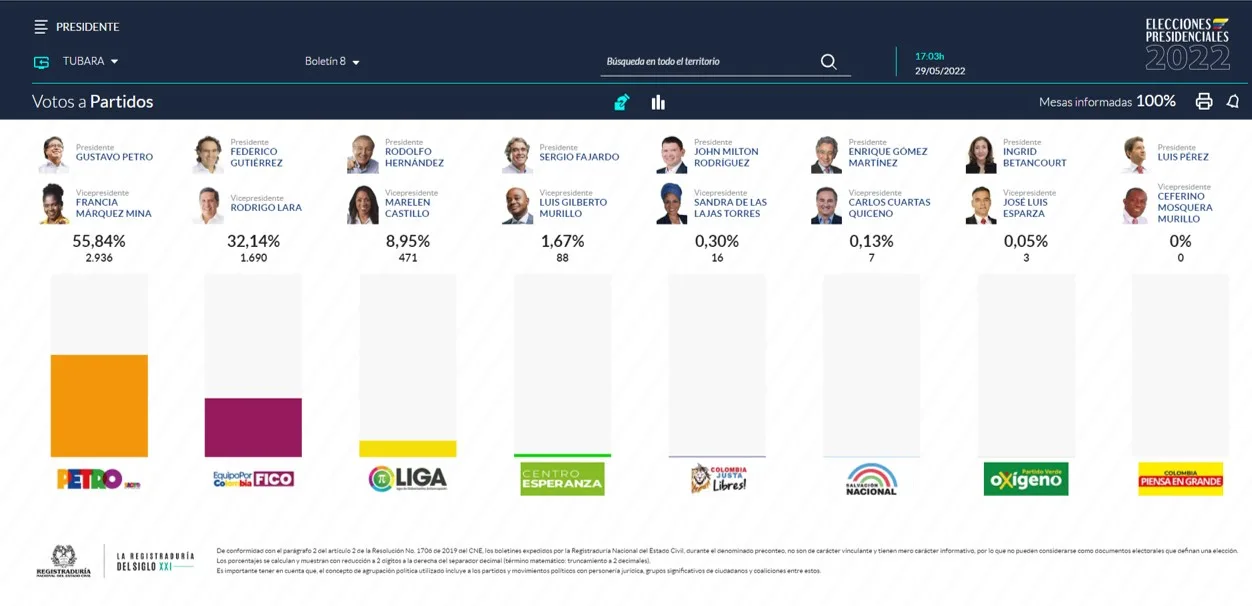Click the magenta Fico results bar

click(253, 428)
